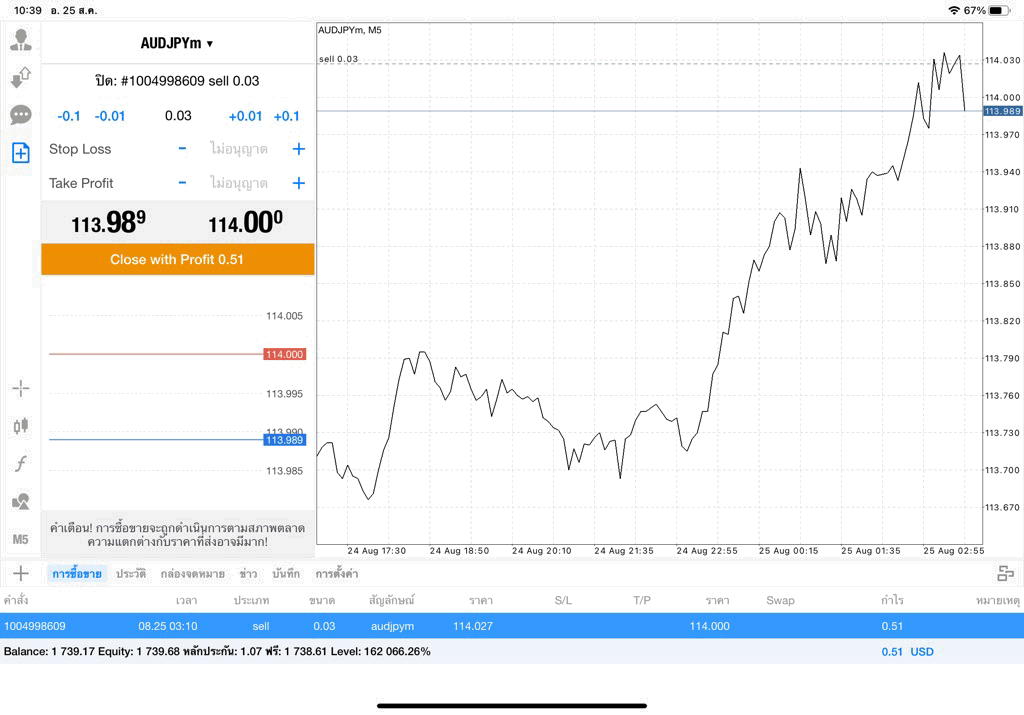This screenshot has height=715, width=1024.
Task: Open the quotes up-down arrows icon
Action: pos(21,77)
